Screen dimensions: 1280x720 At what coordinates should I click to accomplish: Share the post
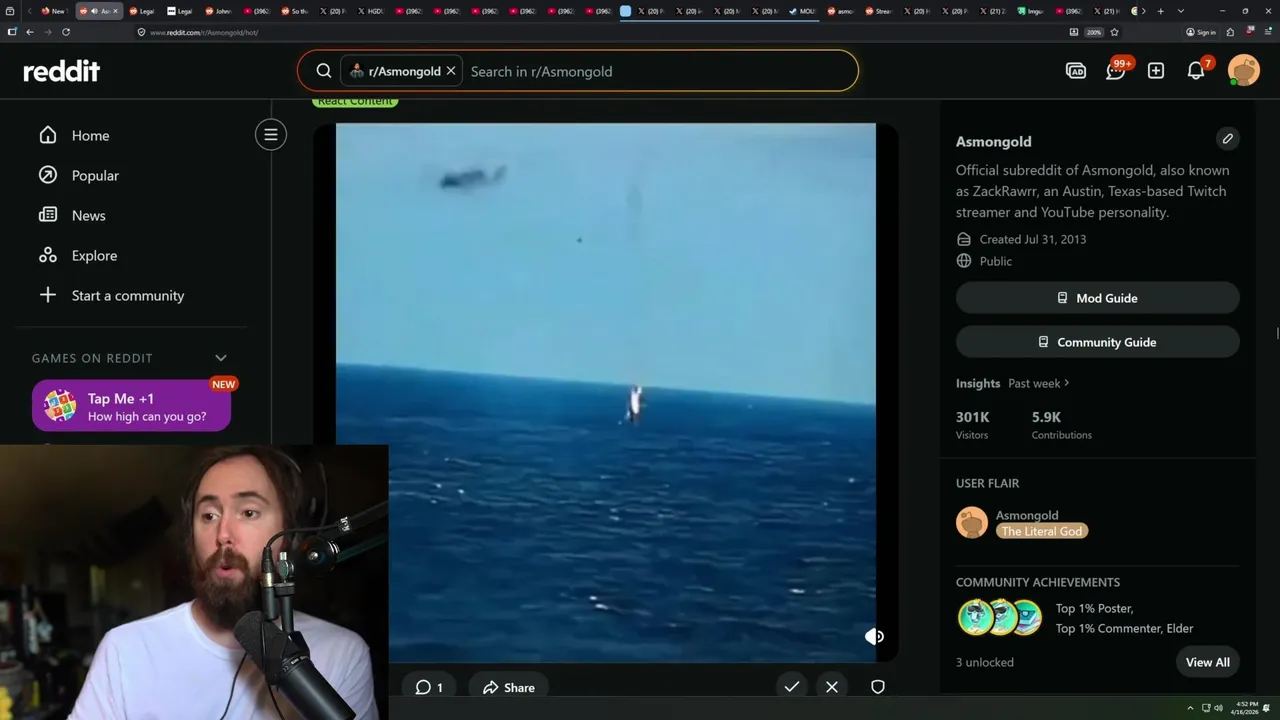[x=509, y=687]
